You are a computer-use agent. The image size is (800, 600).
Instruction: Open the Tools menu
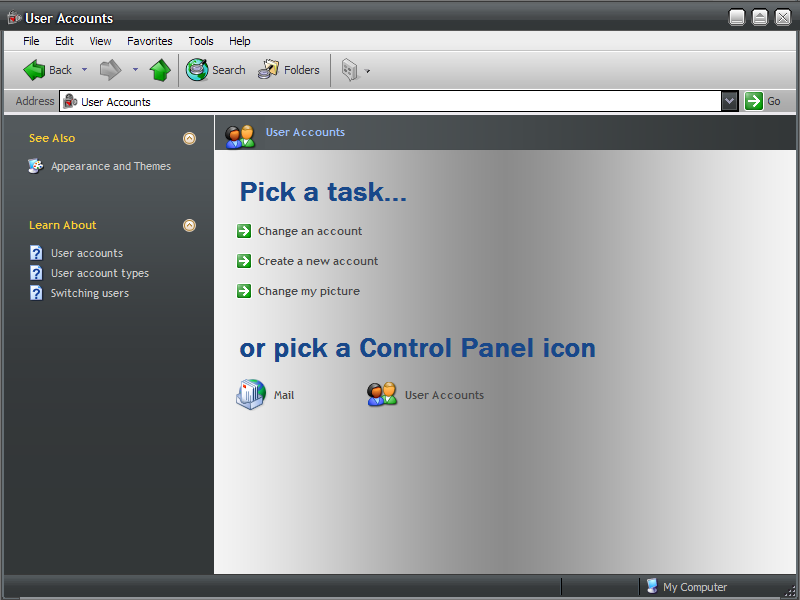[x=201, y=41]
